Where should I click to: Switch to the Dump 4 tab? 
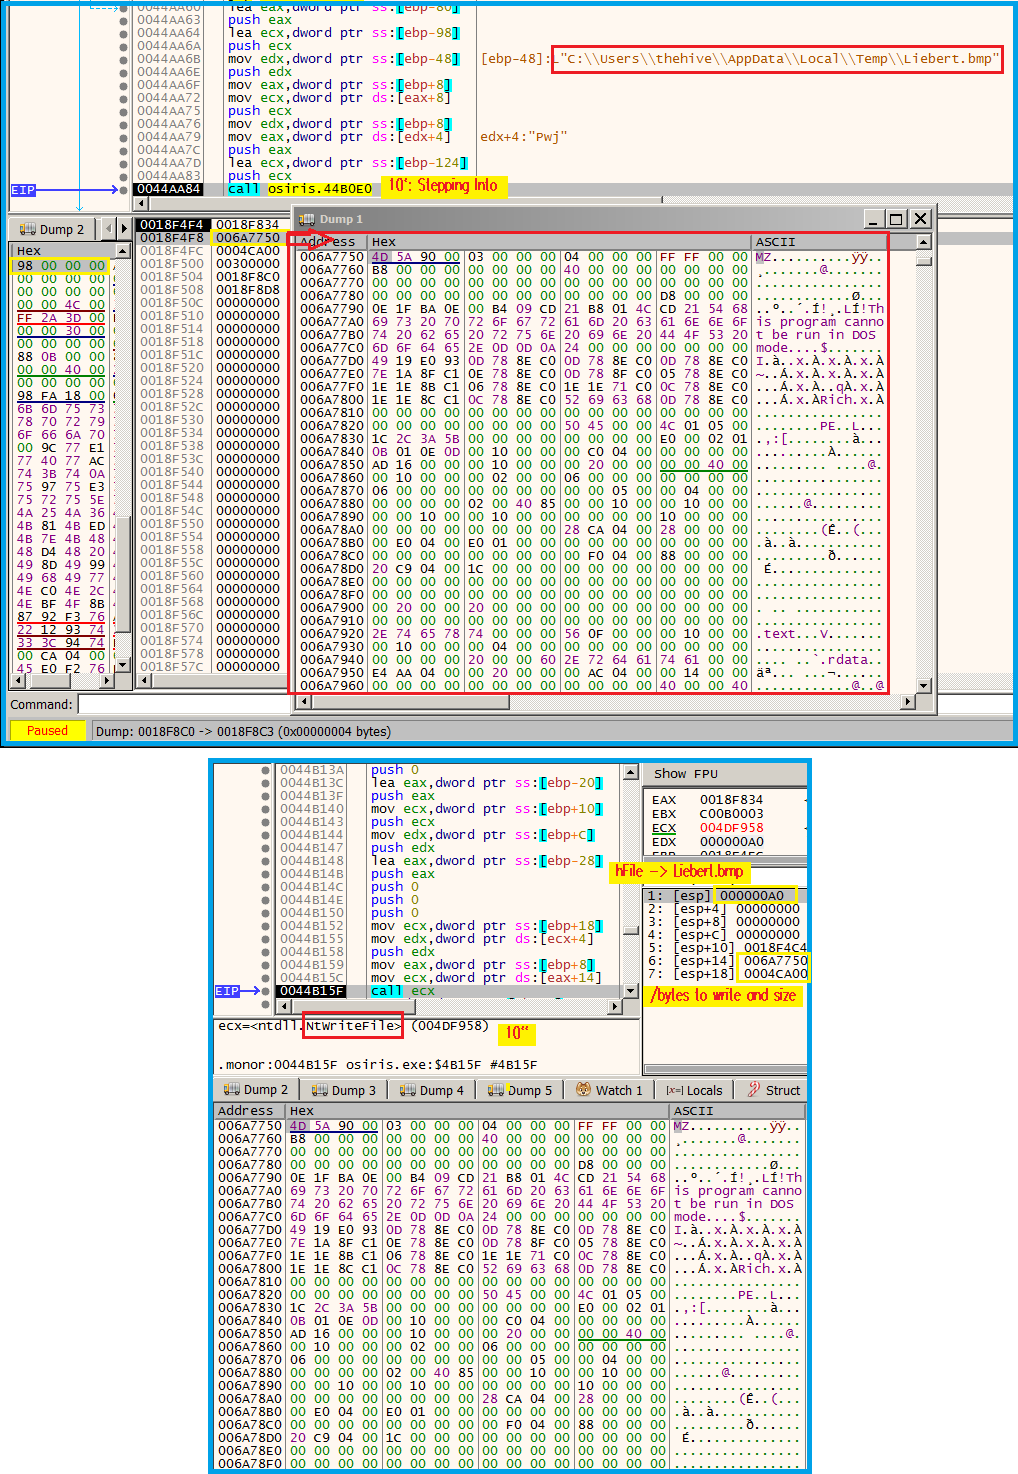click(x=431, y=1090)
